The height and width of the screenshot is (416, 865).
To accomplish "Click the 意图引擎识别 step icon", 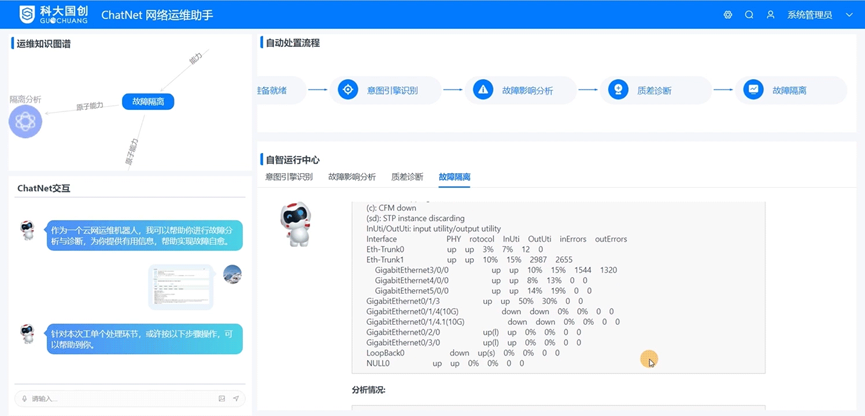I will 348,90.
